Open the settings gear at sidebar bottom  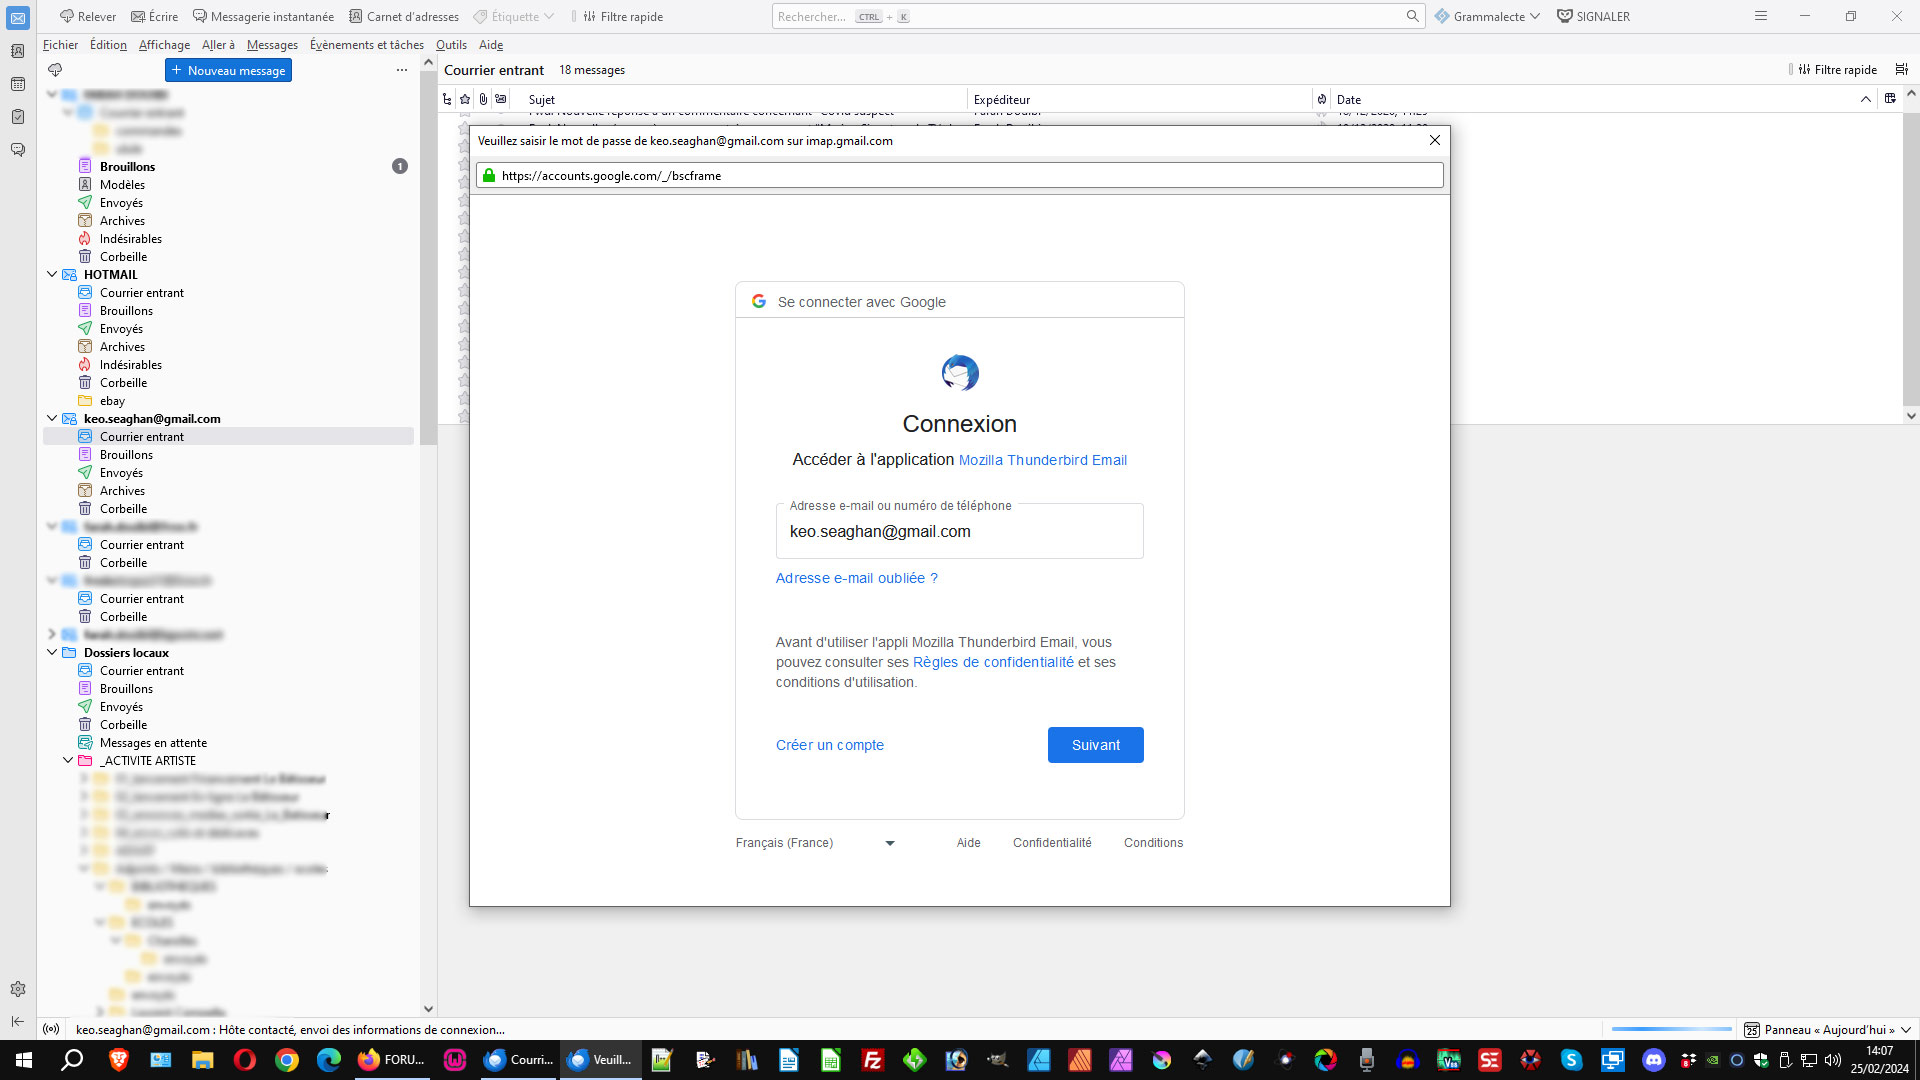(x=18, y=989)
